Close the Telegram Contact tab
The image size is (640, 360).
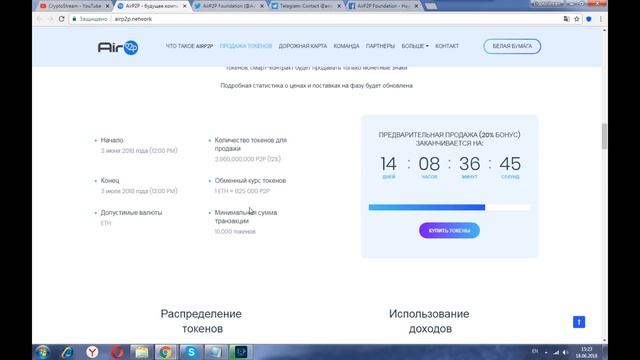339,6
